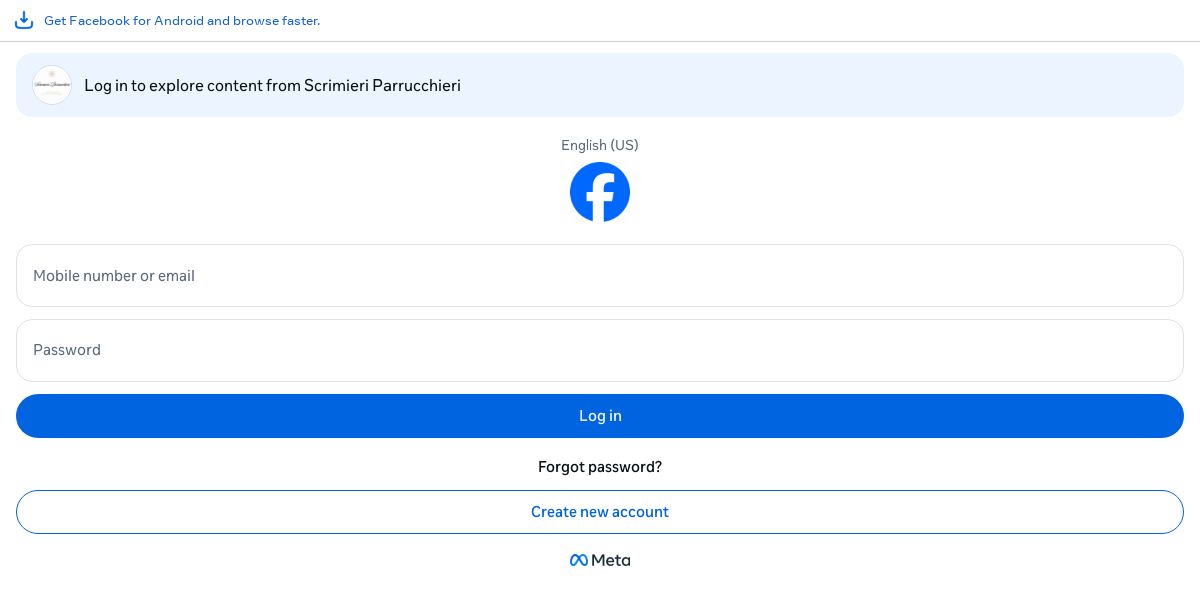Click the Meta infinity logo symbol

click(578, 560)
